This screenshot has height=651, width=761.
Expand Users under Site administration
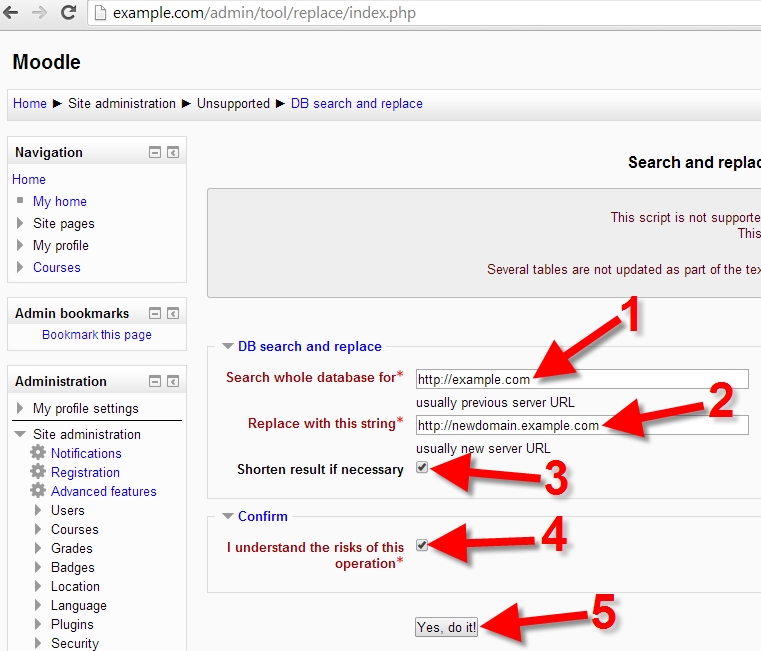pyautogui.click(x=38, y=510)
